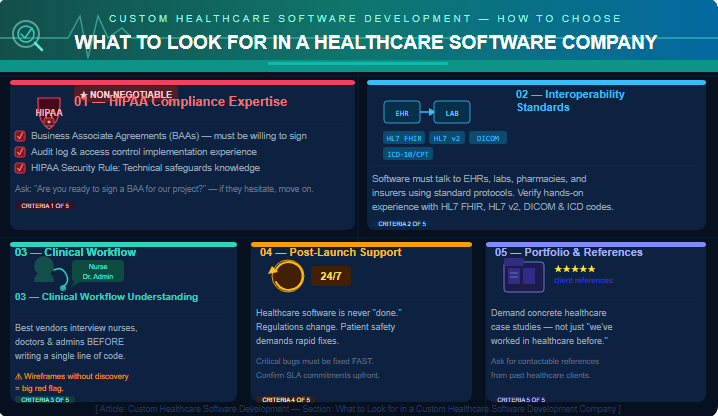Click the 'Demand concrete healthcare case studies' paragraph
The image size is (718, 416).
tap(551, 327)
